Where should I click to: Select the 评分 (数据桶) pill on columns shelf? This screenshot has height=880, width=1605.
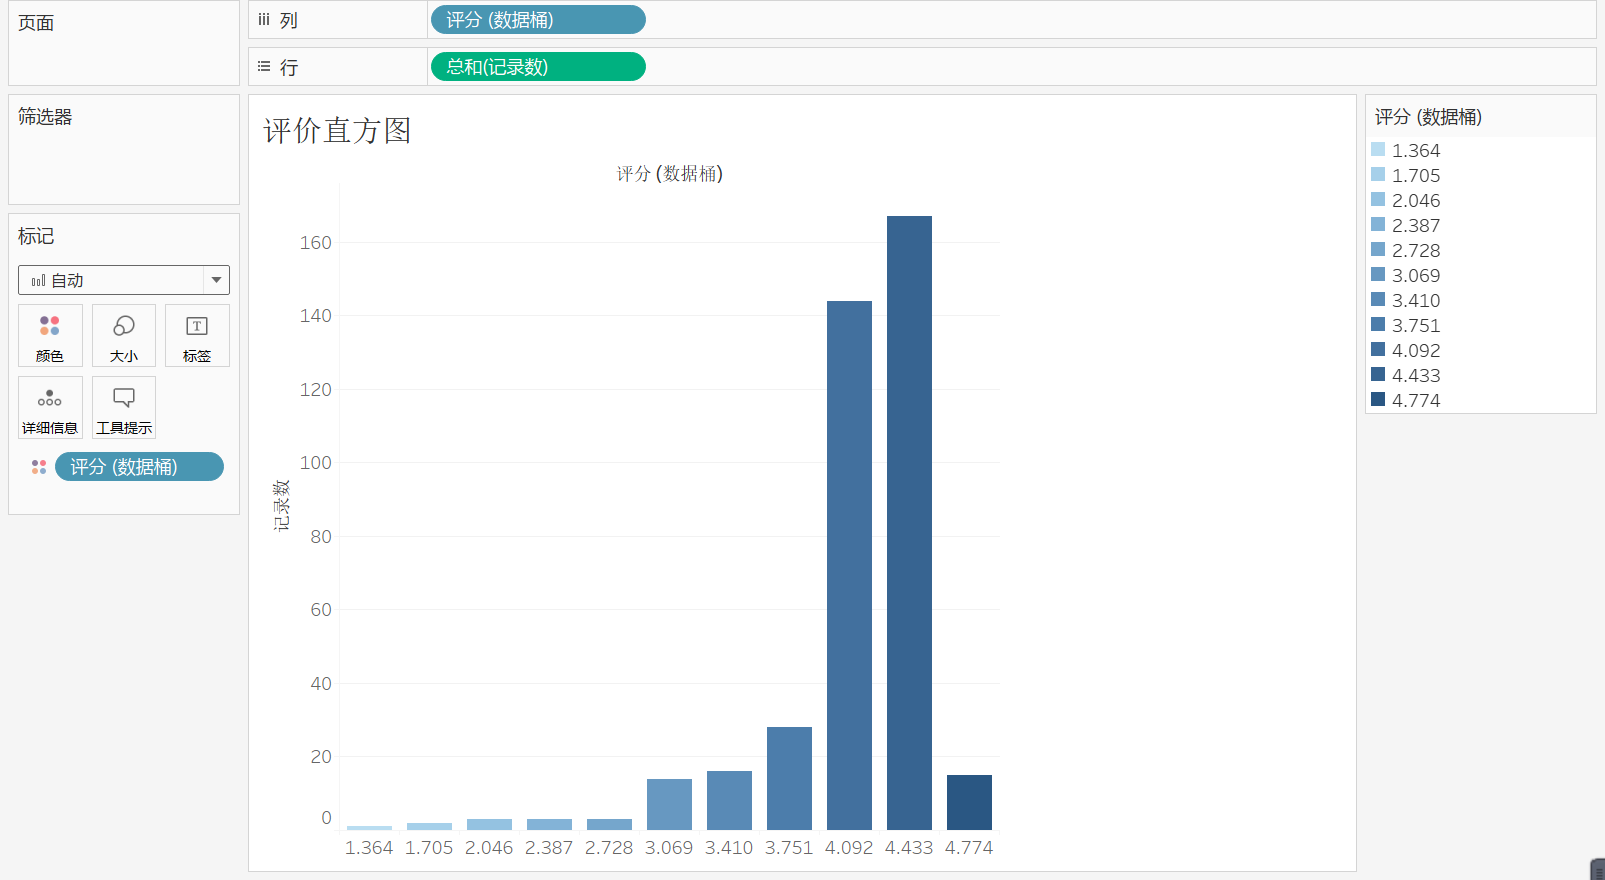pyautogui.click(x=538, y=20)
